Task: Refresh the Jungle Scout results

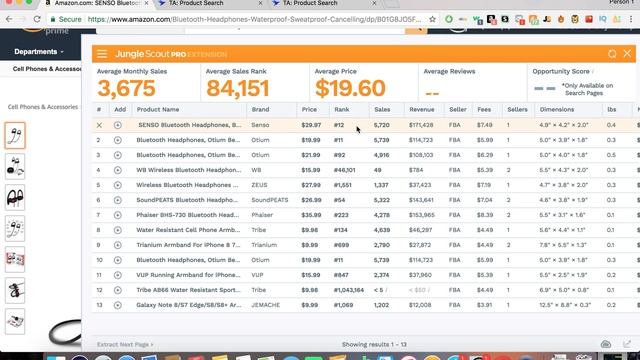Action: point(612,54)
